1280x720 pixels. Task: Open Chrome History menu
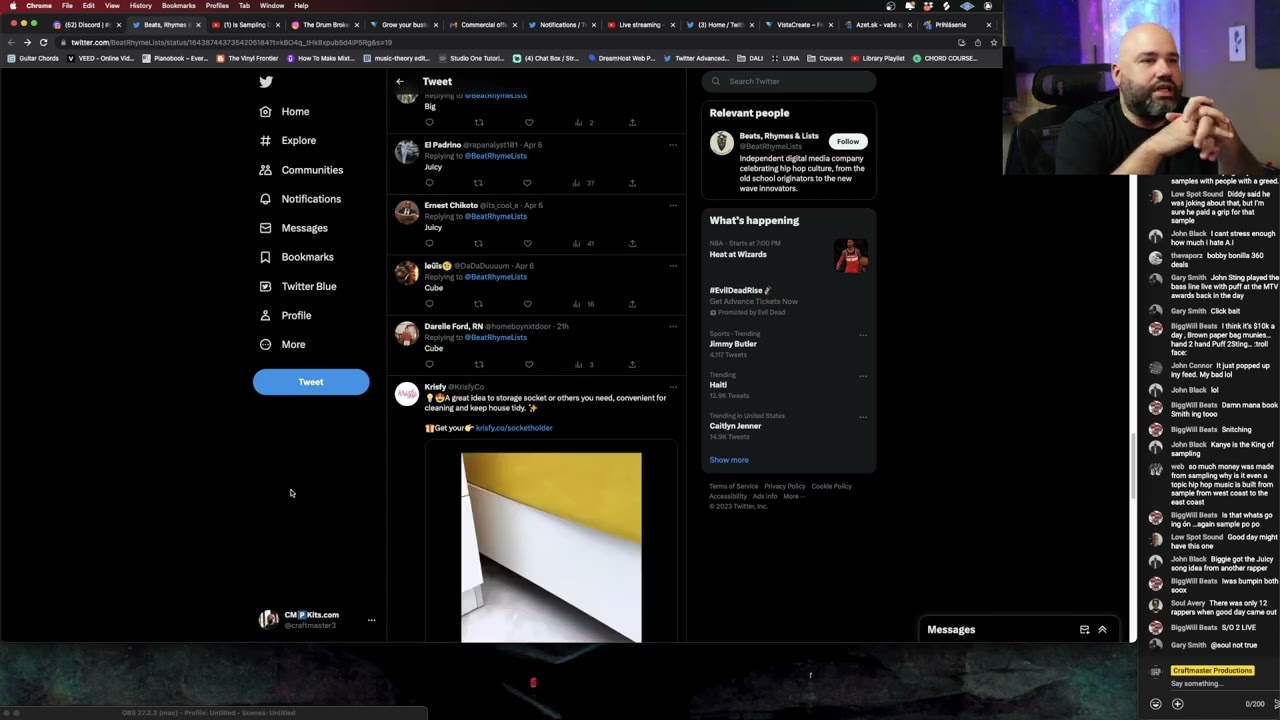coord(140,6)
